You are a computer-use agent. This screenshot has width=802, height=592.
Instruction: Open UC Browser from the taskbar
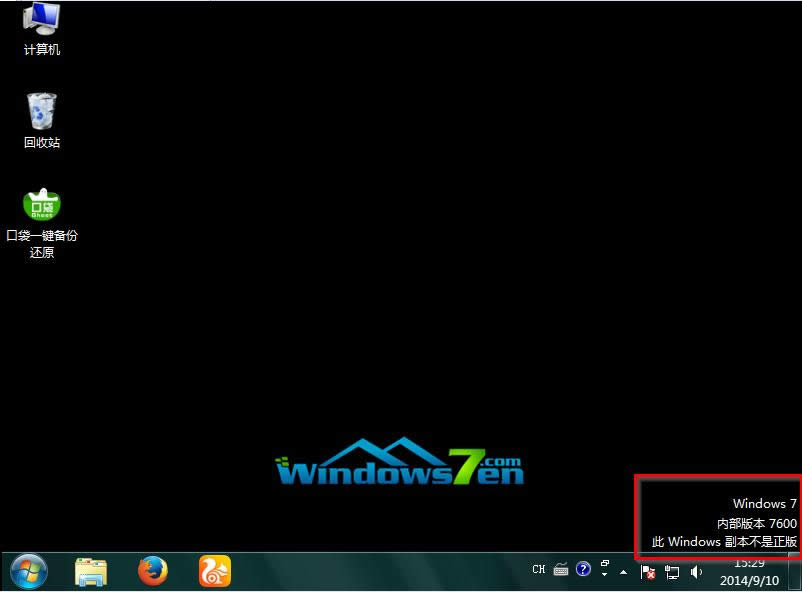(x=214, y=571)
